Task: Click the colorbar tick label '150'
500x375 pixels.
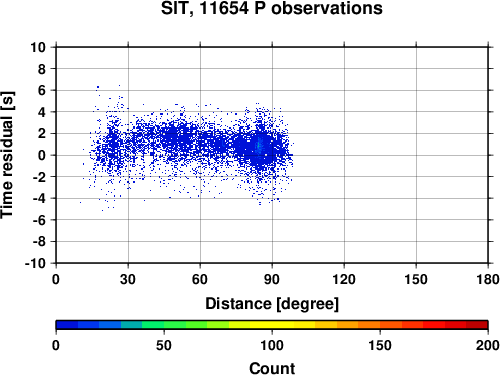Action: coord(380,346)
